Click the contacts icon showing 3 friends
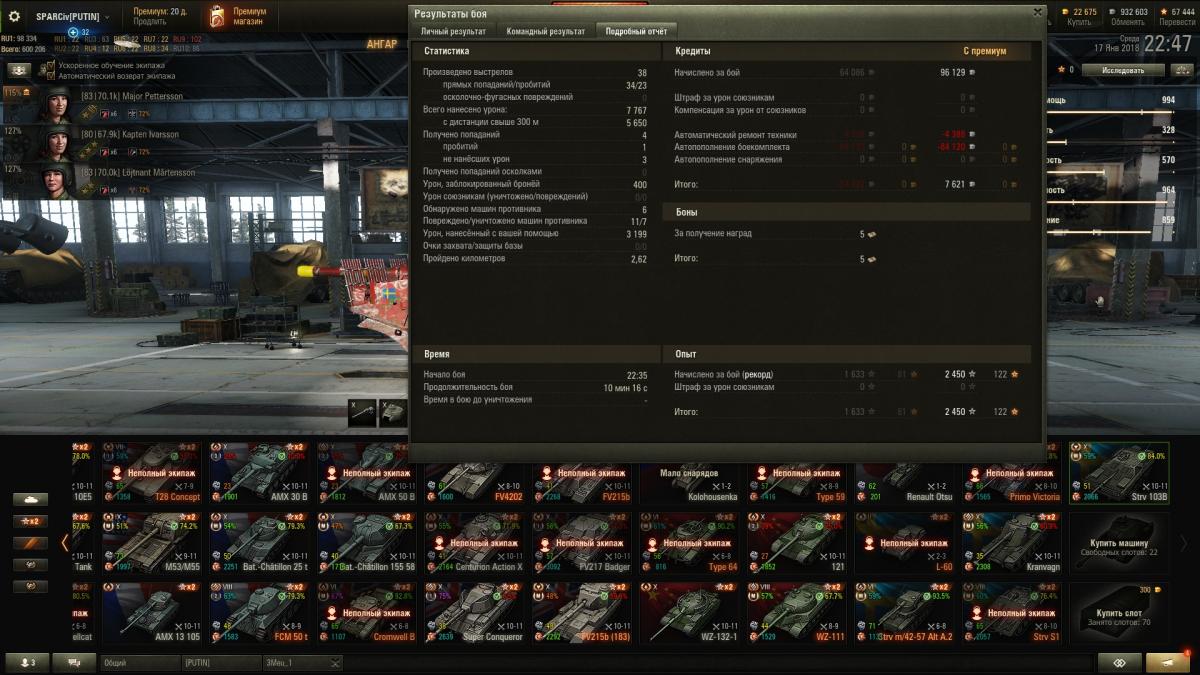 (x=27, y=662)
